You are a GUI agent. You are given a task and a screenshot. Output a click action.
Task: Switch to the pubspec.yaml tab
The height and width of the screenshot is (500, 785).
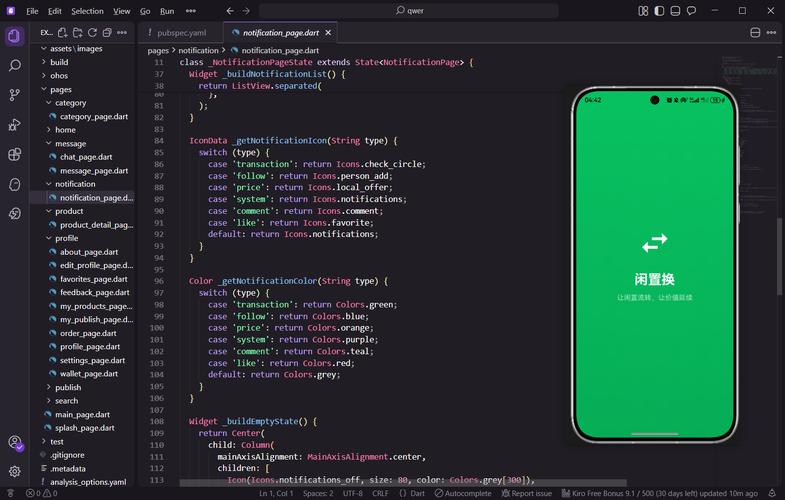(x=181, y=33)
